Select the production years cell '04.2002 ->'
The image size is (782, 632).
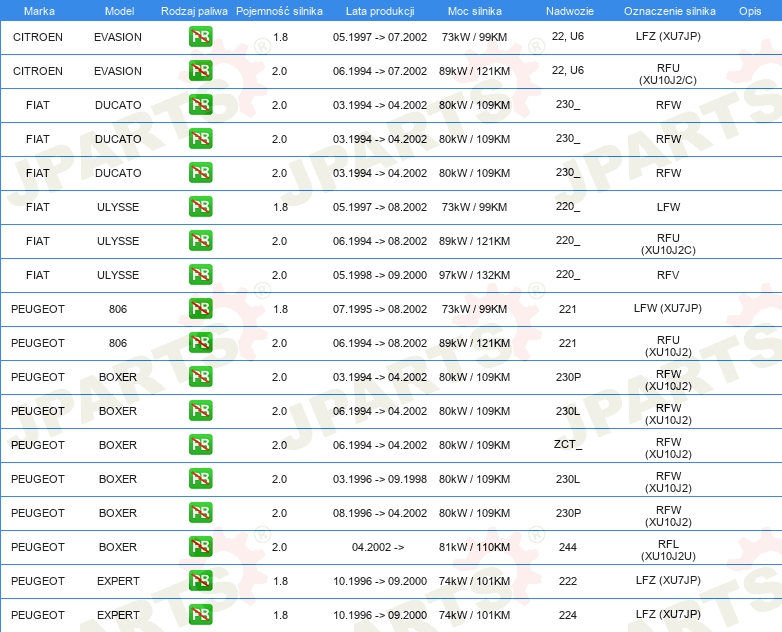378,547
